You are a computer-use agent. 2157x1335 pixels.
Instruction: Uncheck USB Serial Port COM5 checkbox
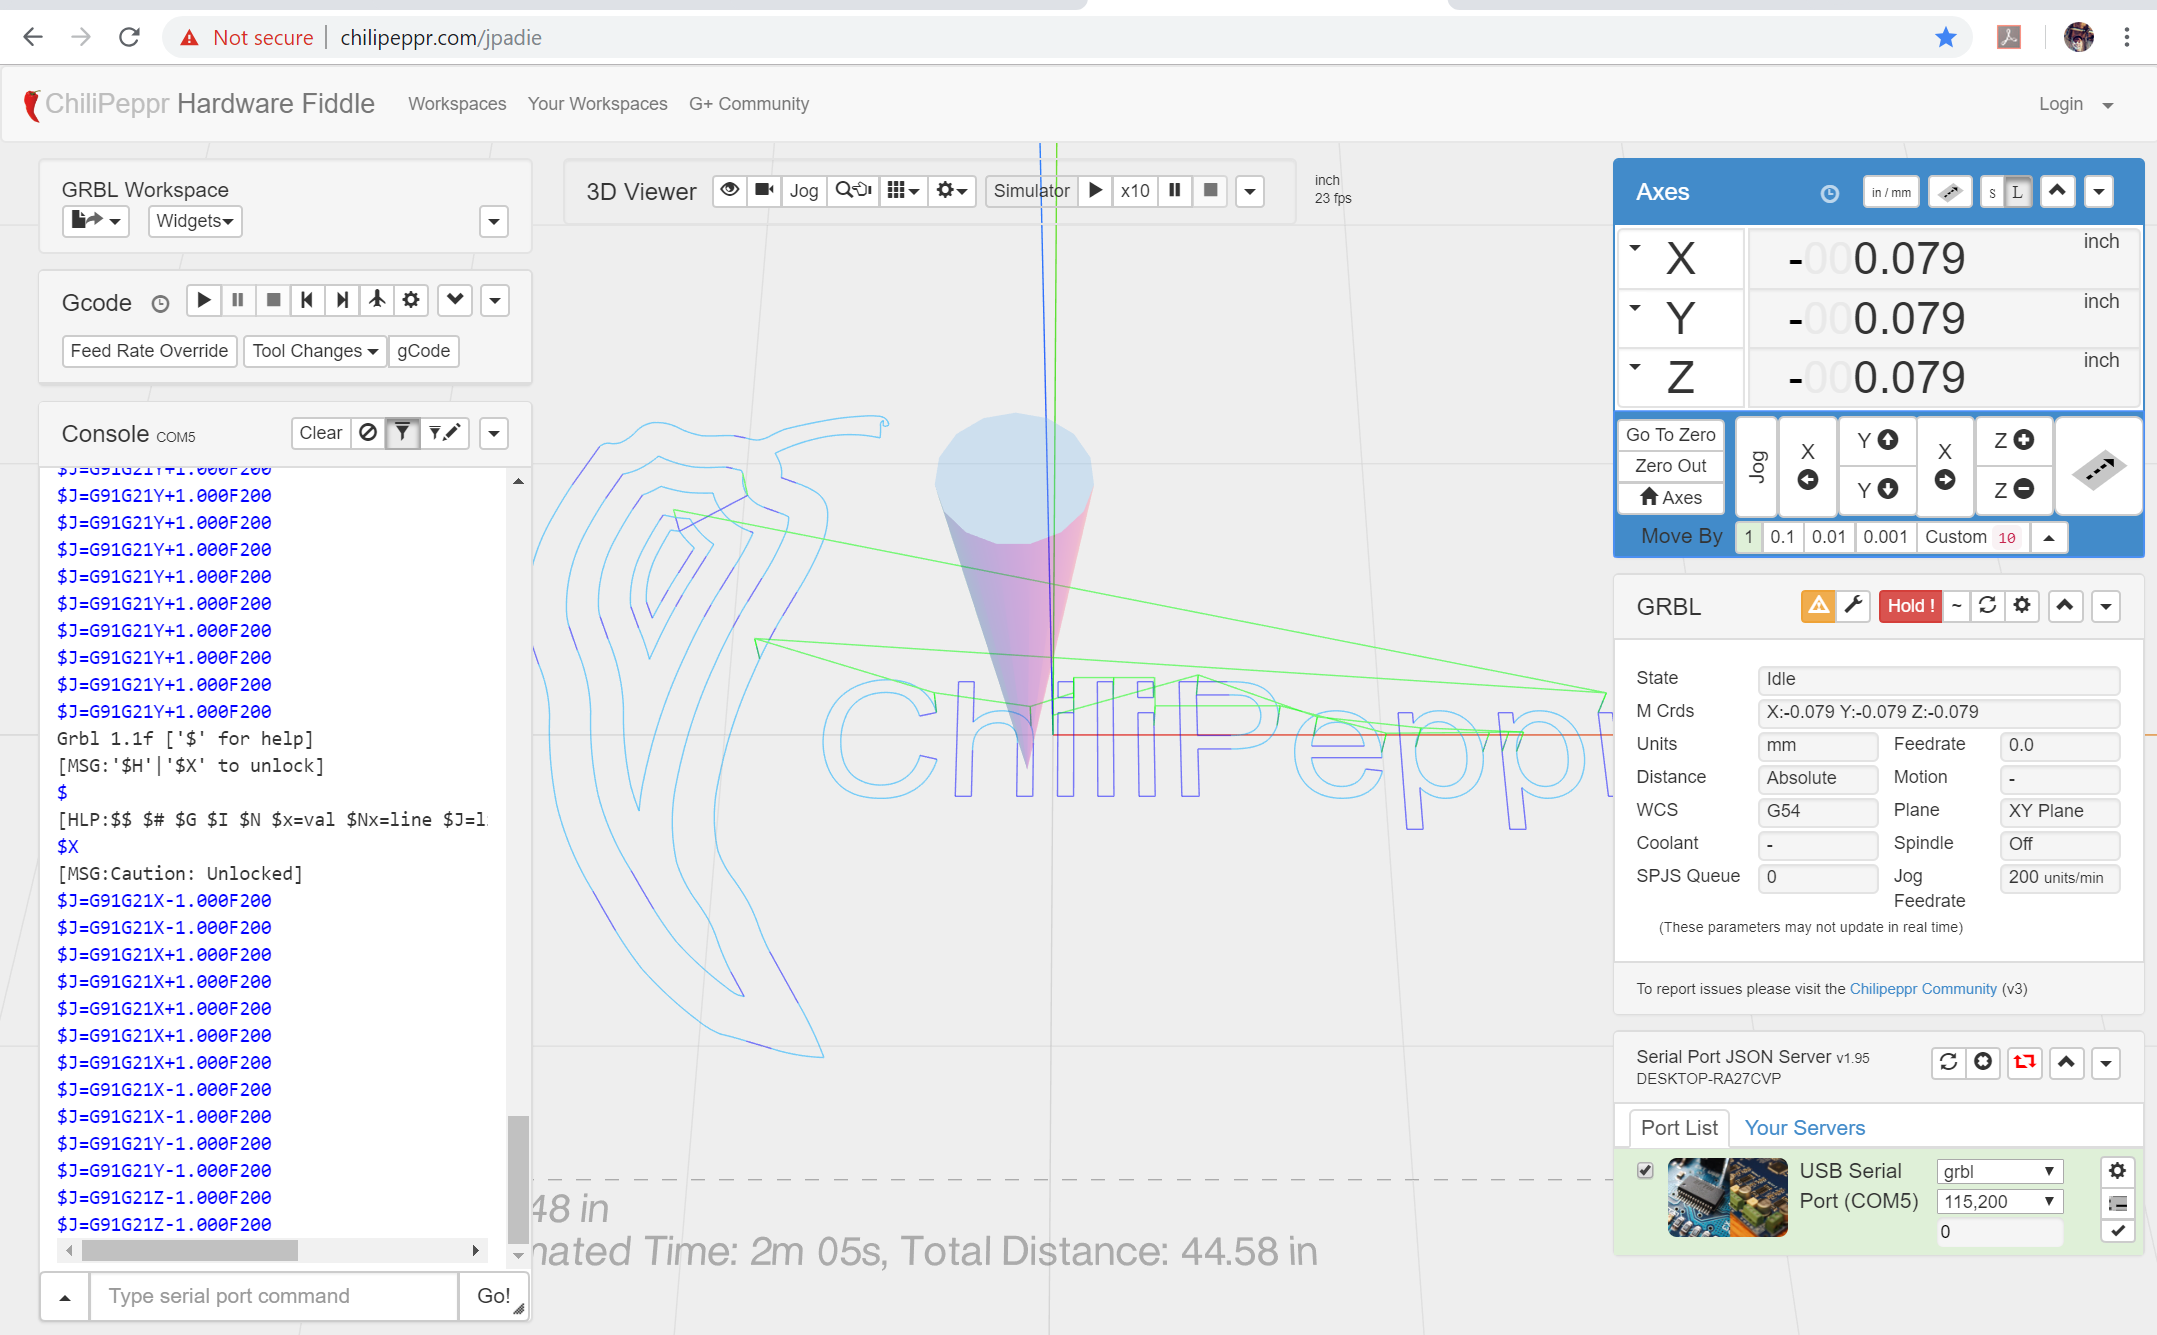click(1645, 1170)
